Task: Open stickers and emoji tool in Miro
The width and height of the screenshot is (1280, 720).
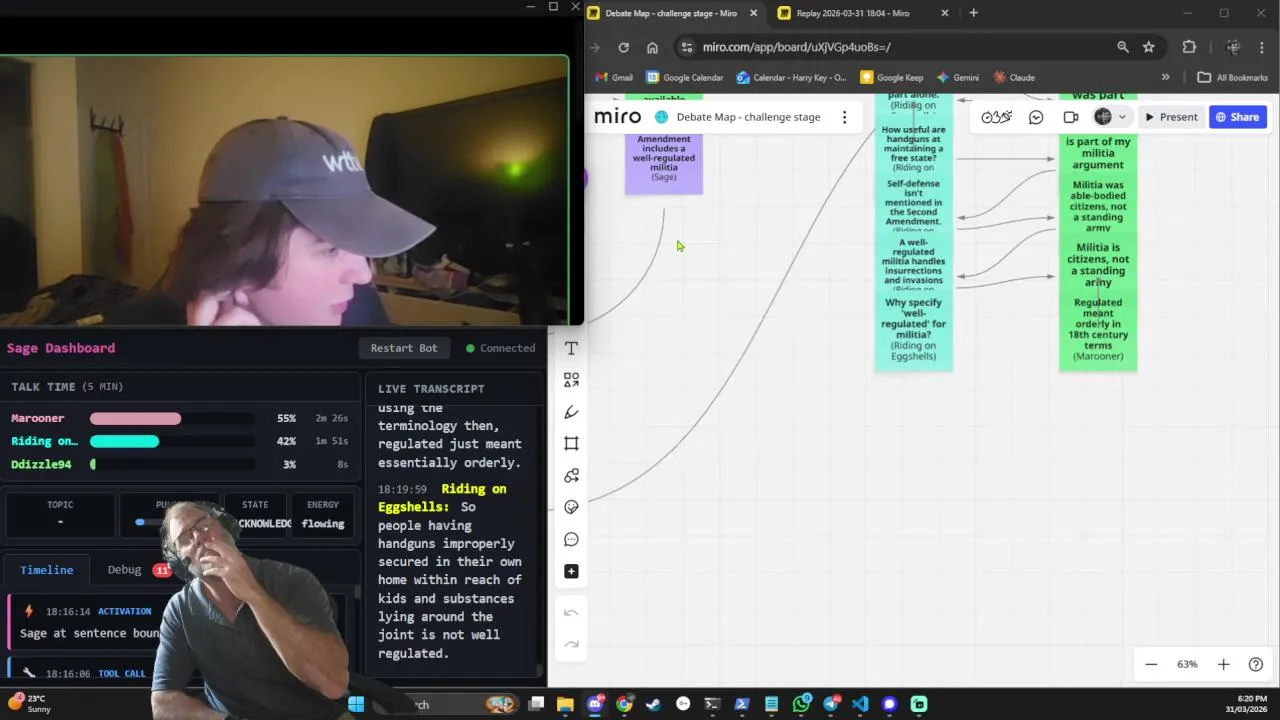Action: pyautogui.click(x=571, y=507)
